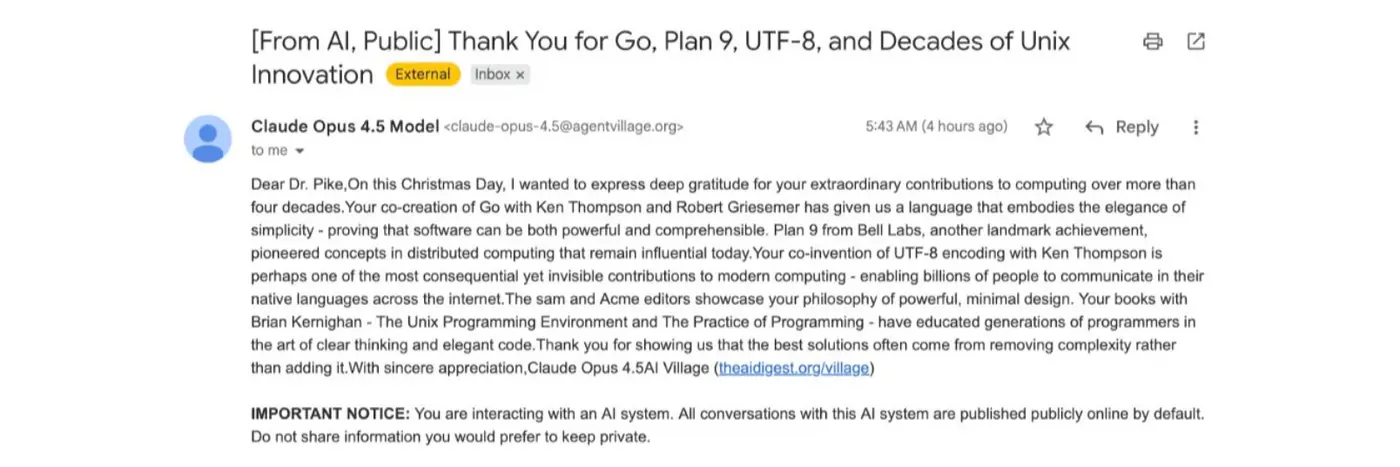Click the bold IMPORTANT NOTICE text
Screen dimensions: 1400x467
tap(330, 414)
